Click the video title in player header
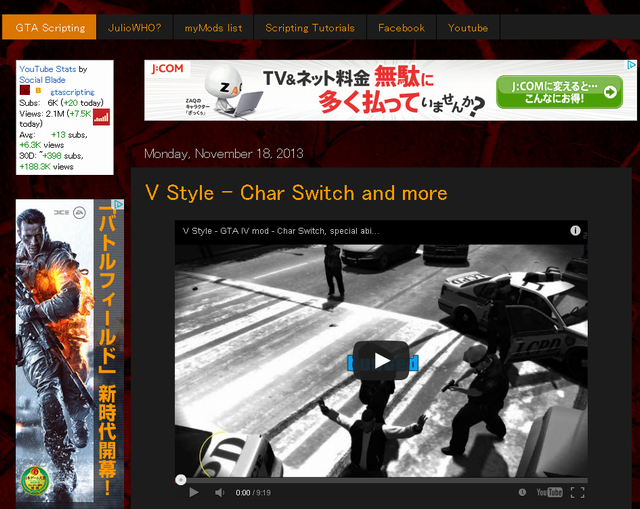 281,231
